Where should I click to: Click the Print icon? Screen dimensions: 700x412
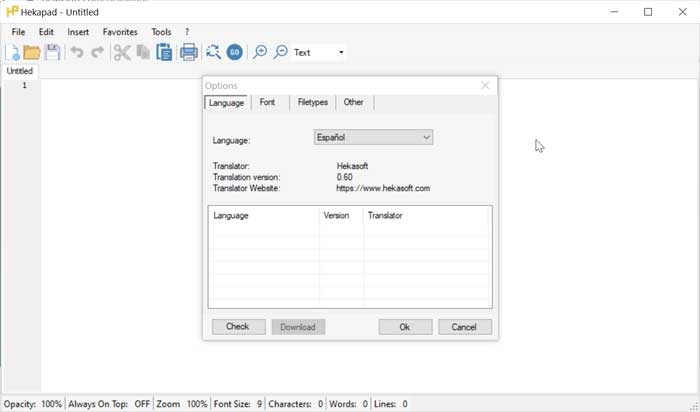click(x=188, y=53)
